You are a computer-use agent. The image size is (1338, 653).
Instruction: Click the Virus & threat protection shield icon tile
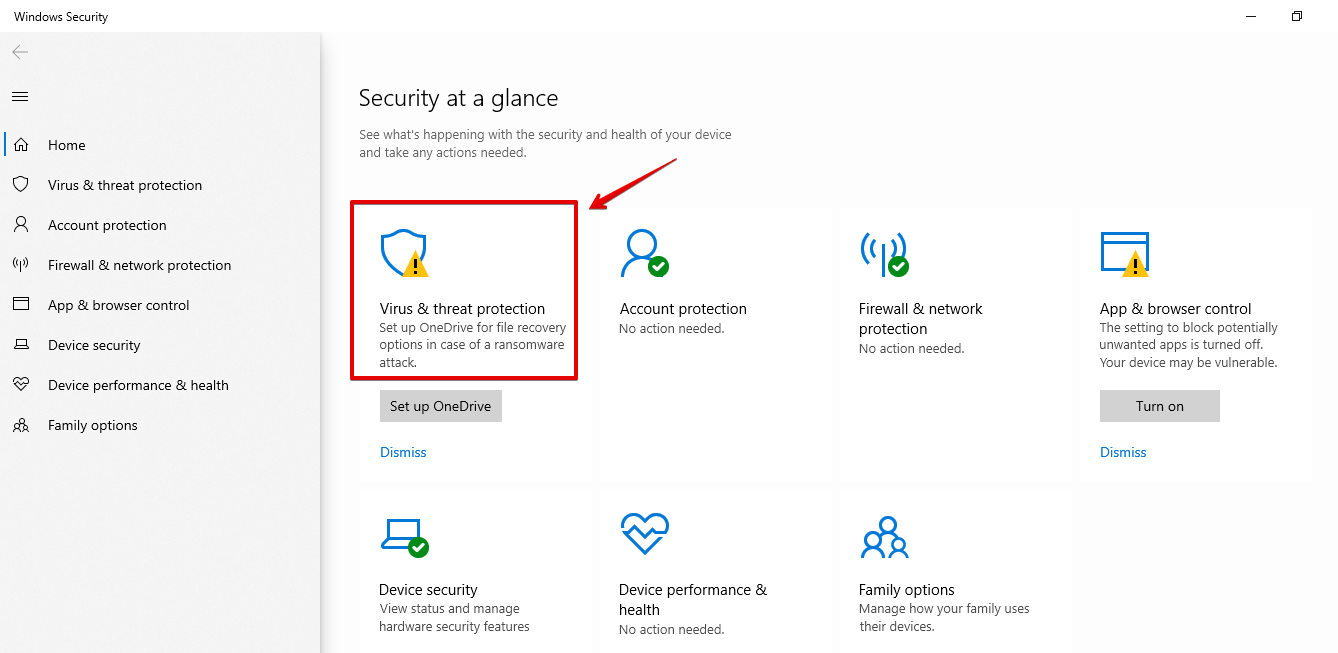click(404, 254)
